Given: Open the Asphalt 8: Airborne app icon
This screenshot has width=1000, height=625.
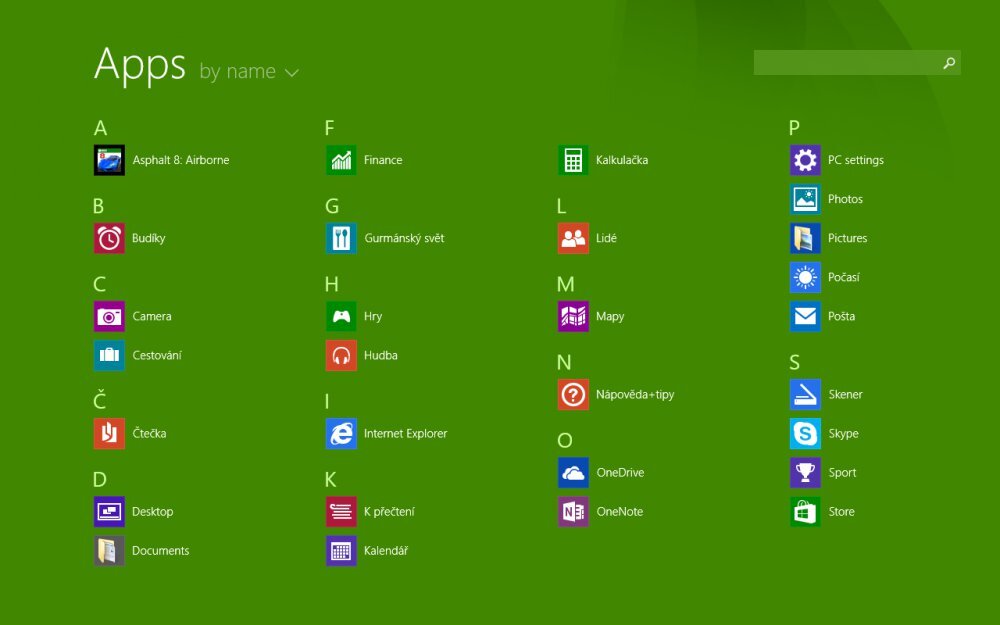Looking at the screenshot, I should point(109,160).
